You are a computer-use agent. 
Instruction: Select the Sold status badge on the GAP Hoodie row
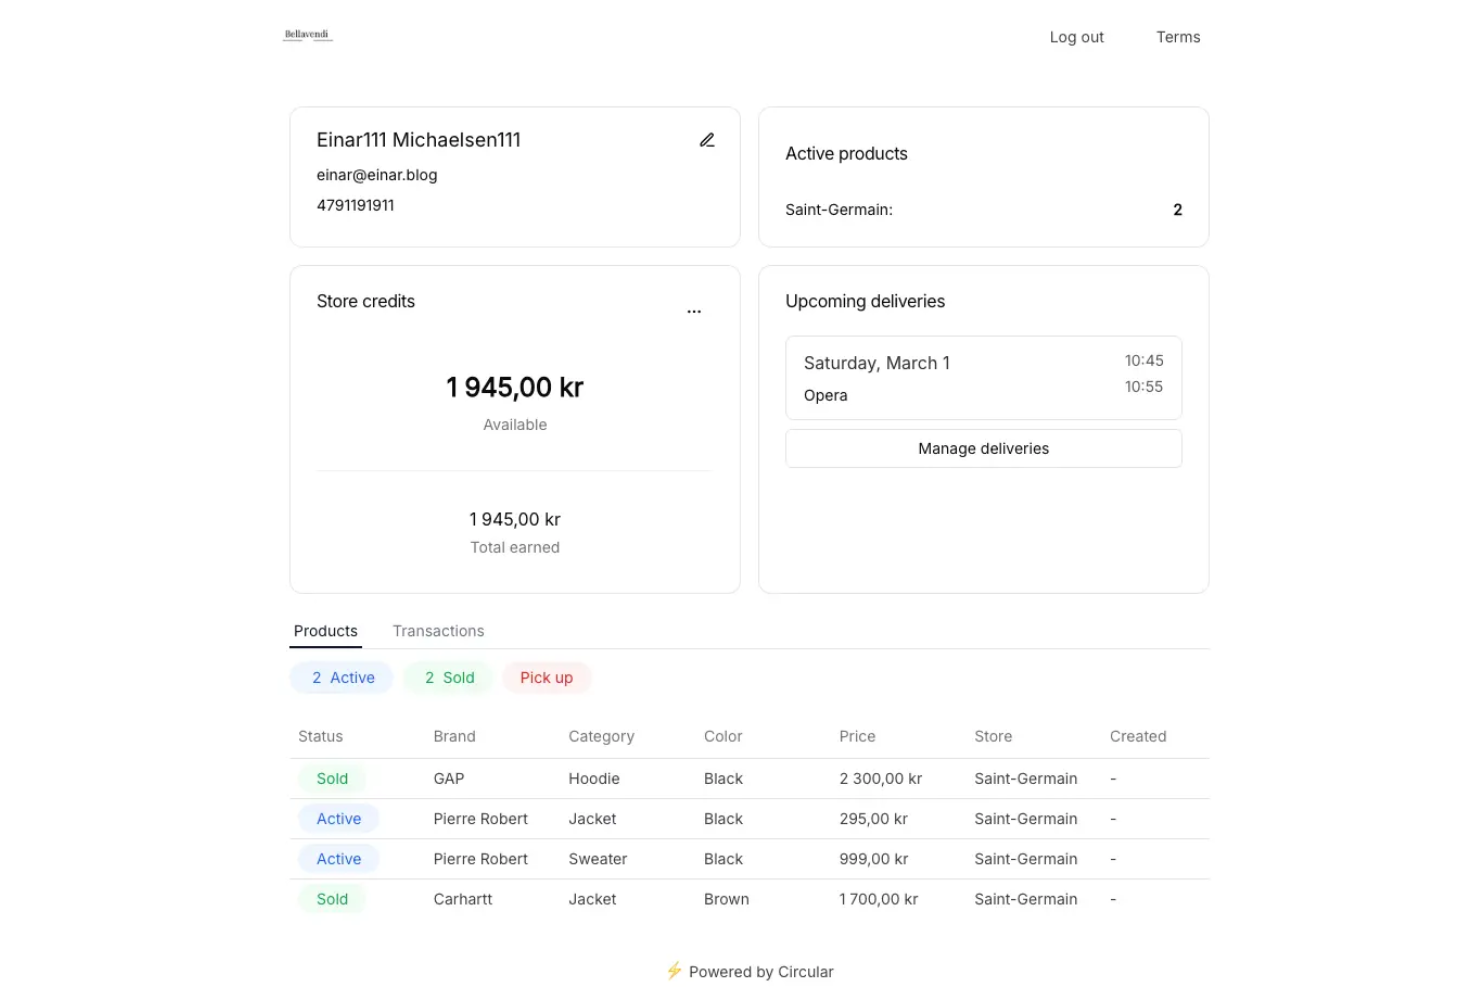(x=331, y=778)
